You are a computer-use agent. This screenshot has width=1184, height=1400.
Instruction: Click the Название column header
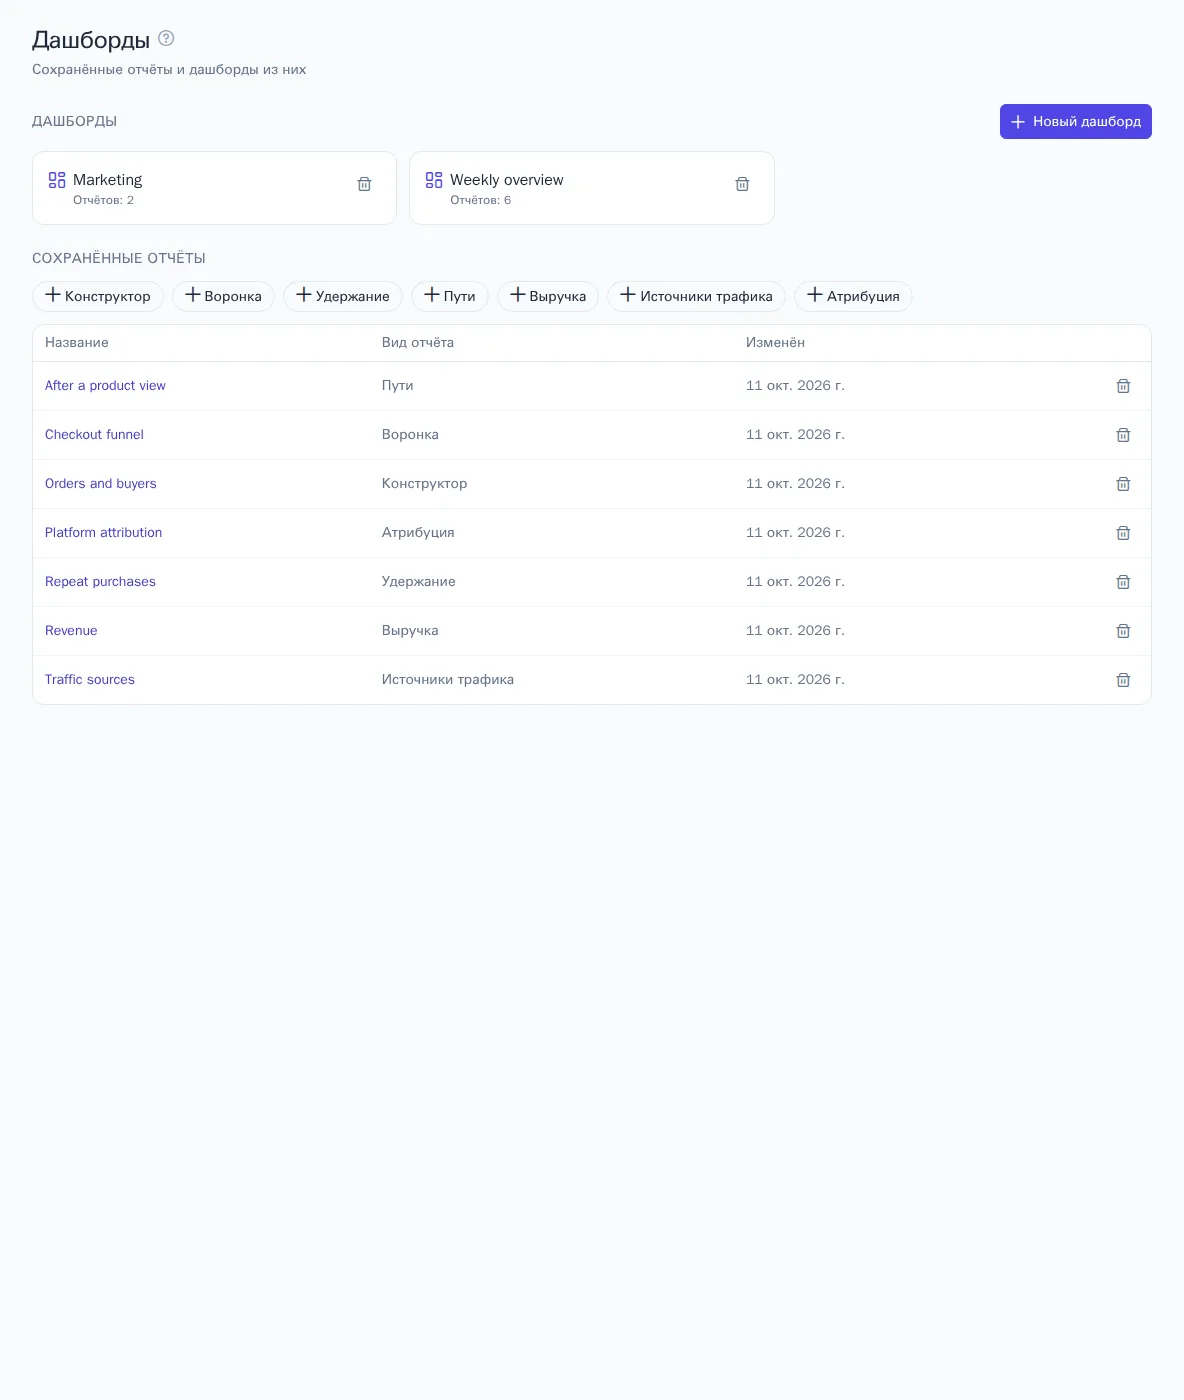click(77, 343)
